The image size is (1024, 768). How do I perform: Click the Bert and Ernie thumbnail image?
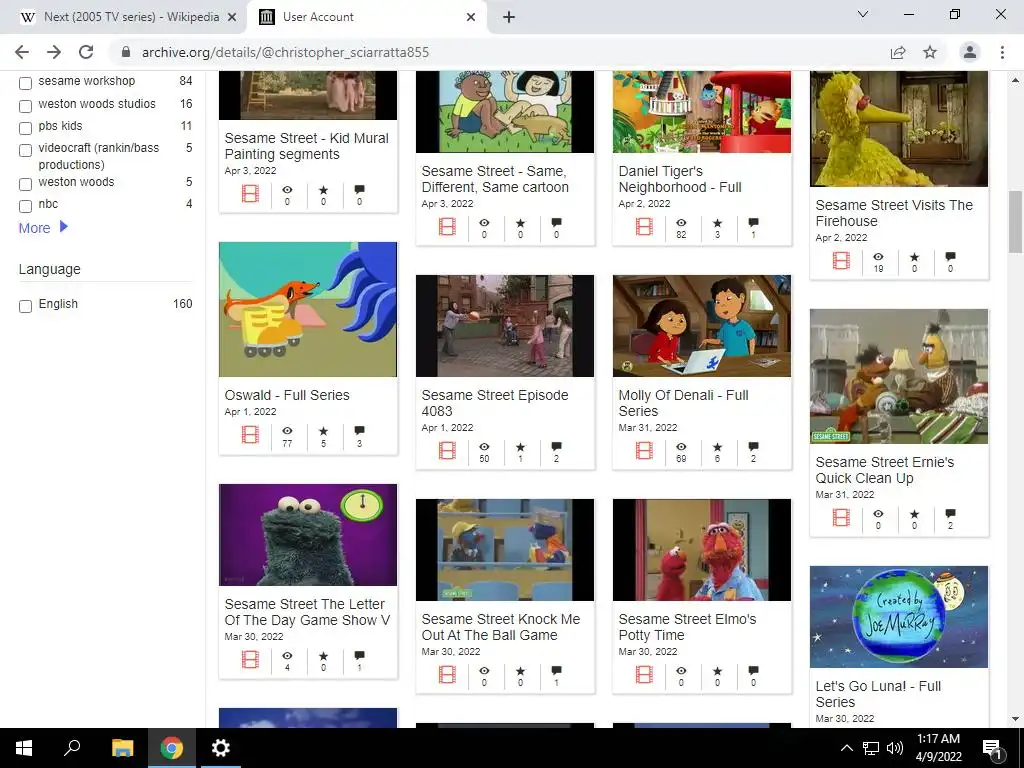pos(899,377)
